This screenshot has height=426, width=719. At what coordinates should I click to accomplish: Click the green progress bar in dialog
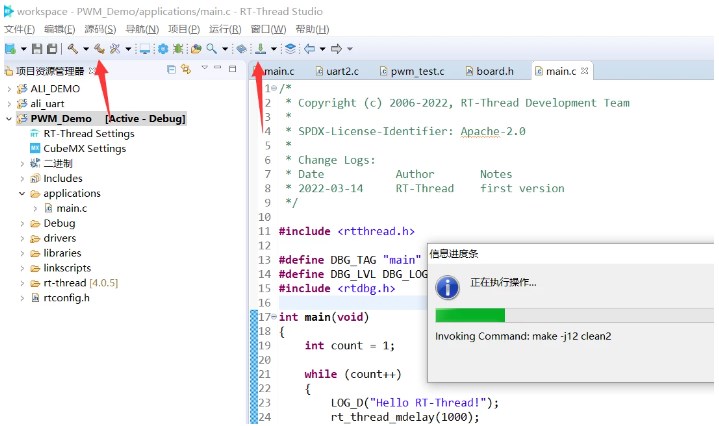point(470,315)
